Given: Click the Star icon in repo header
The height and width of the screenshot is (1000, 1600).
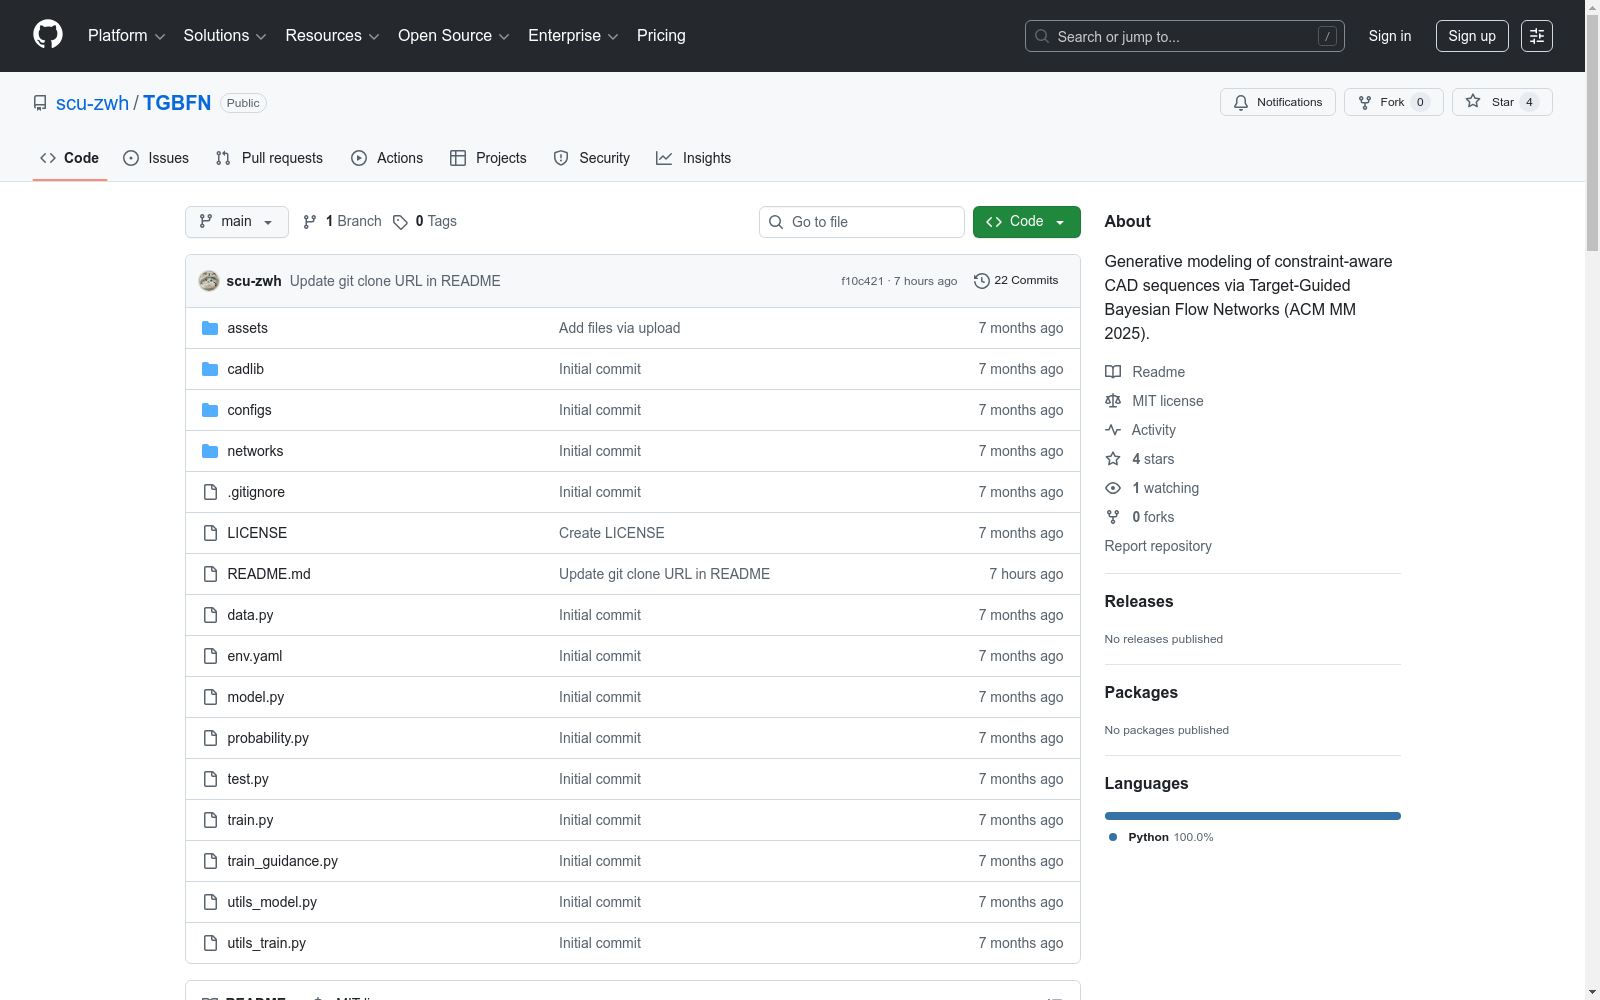Looking at the screenshot, I should point(1473,101).
